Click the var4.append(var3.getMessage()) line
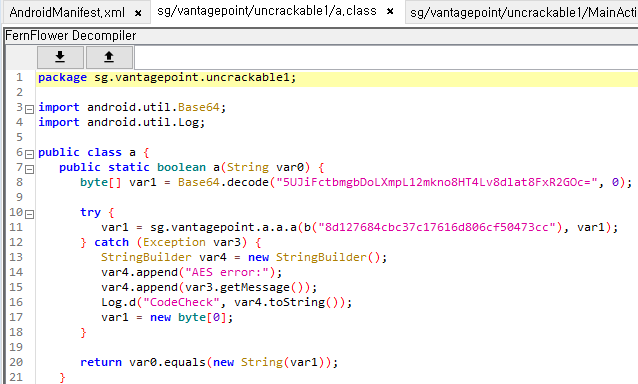Viewport: 638px width, 384px height. click(209, 287)
